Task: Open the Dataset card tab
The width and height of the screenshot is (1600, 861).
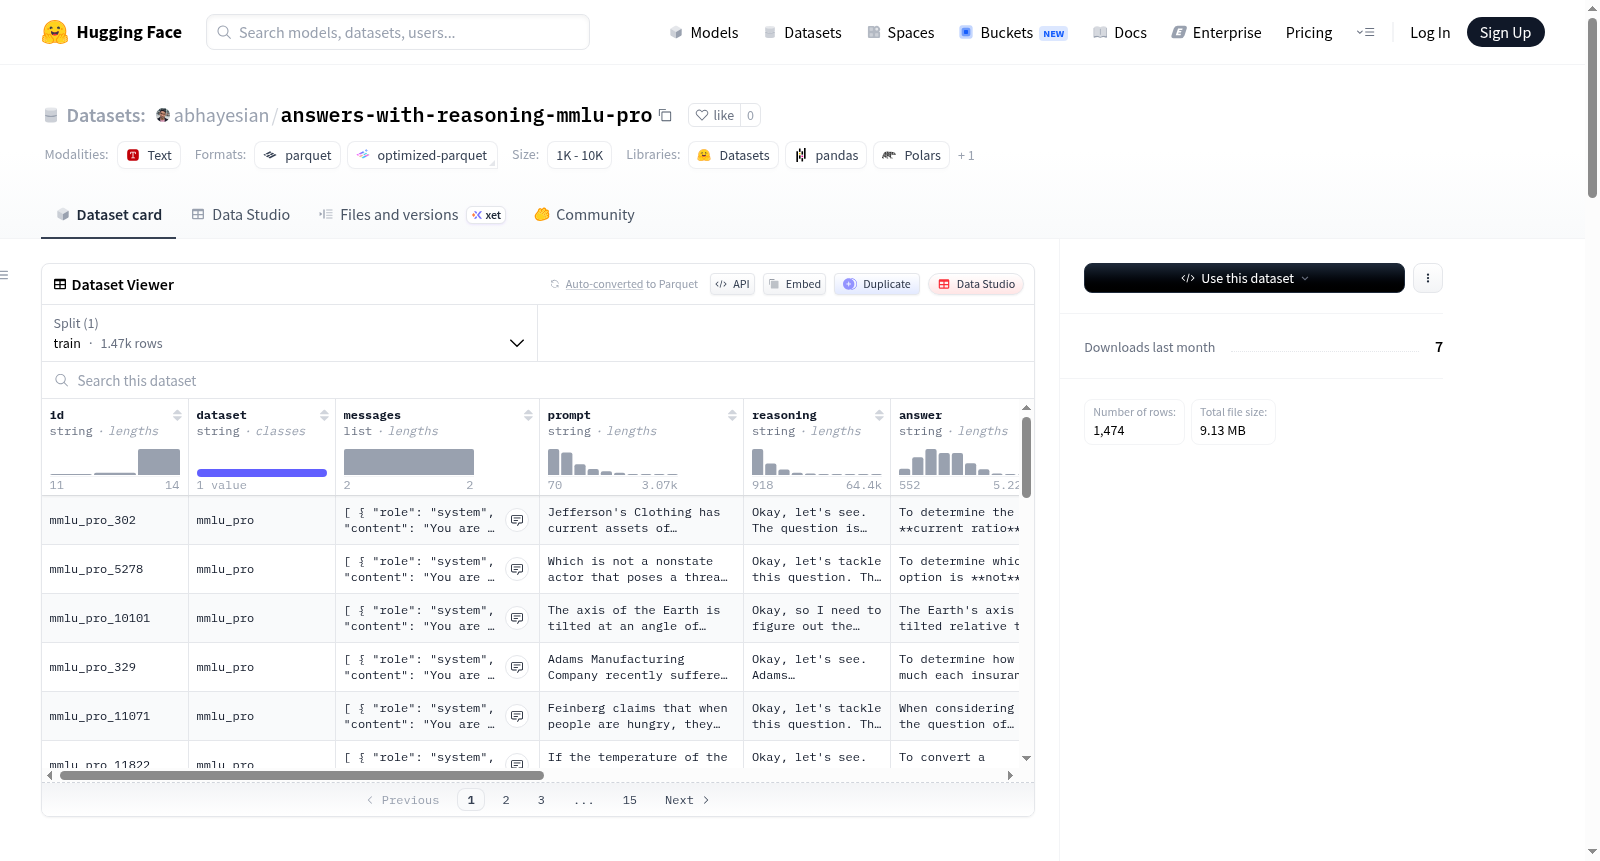Action: 108,215
